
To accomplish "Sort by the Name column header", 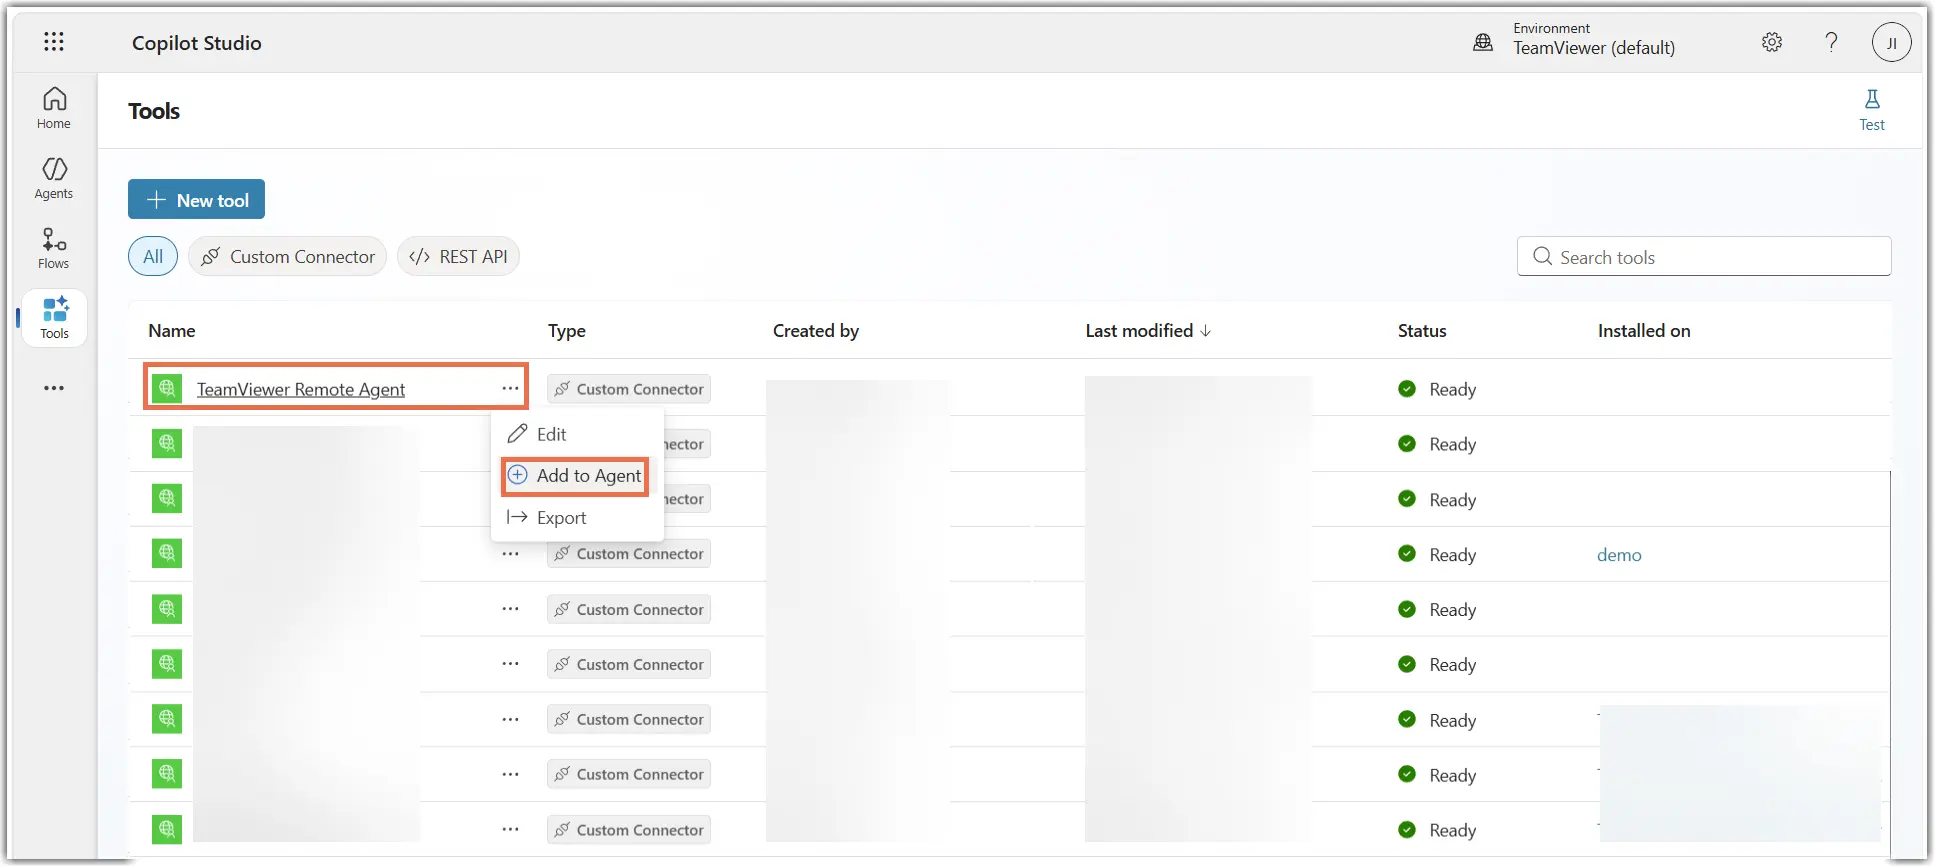I will pyautogui.click(x=172, y=330).
